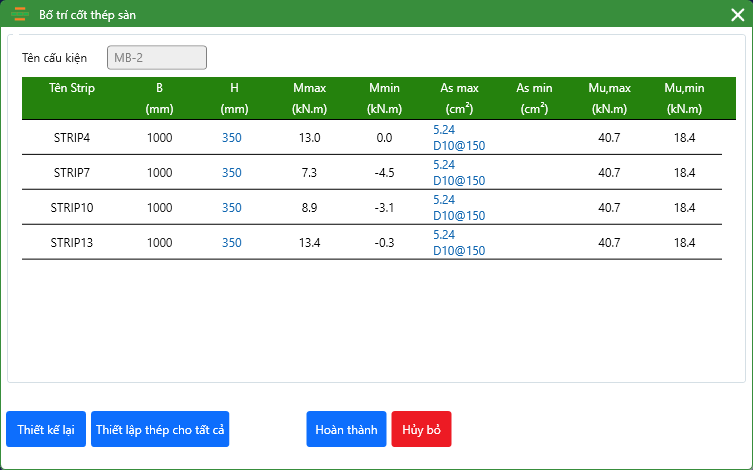Click the Mu,max column header
Screen dimensions: 753x470
point(609,98)
